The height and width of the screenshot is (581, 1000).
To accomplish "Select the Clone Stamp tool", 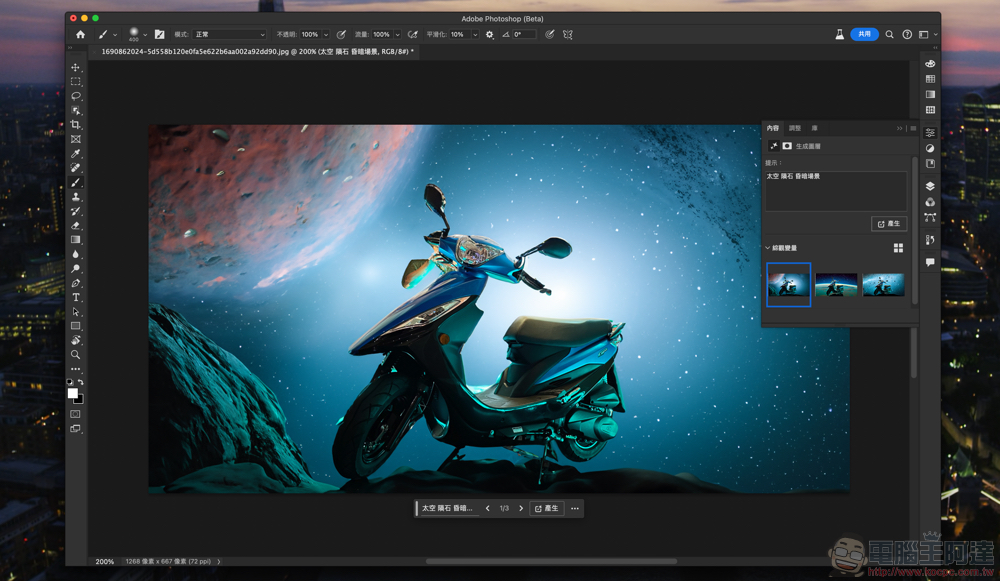I will point(76,197).
